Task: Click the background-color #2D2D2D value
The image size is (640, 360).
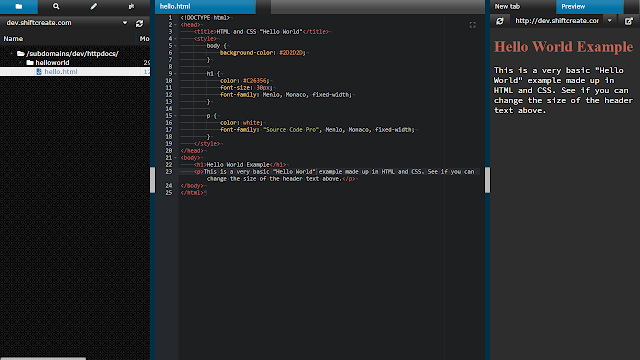Action: (x=292, y=53)
